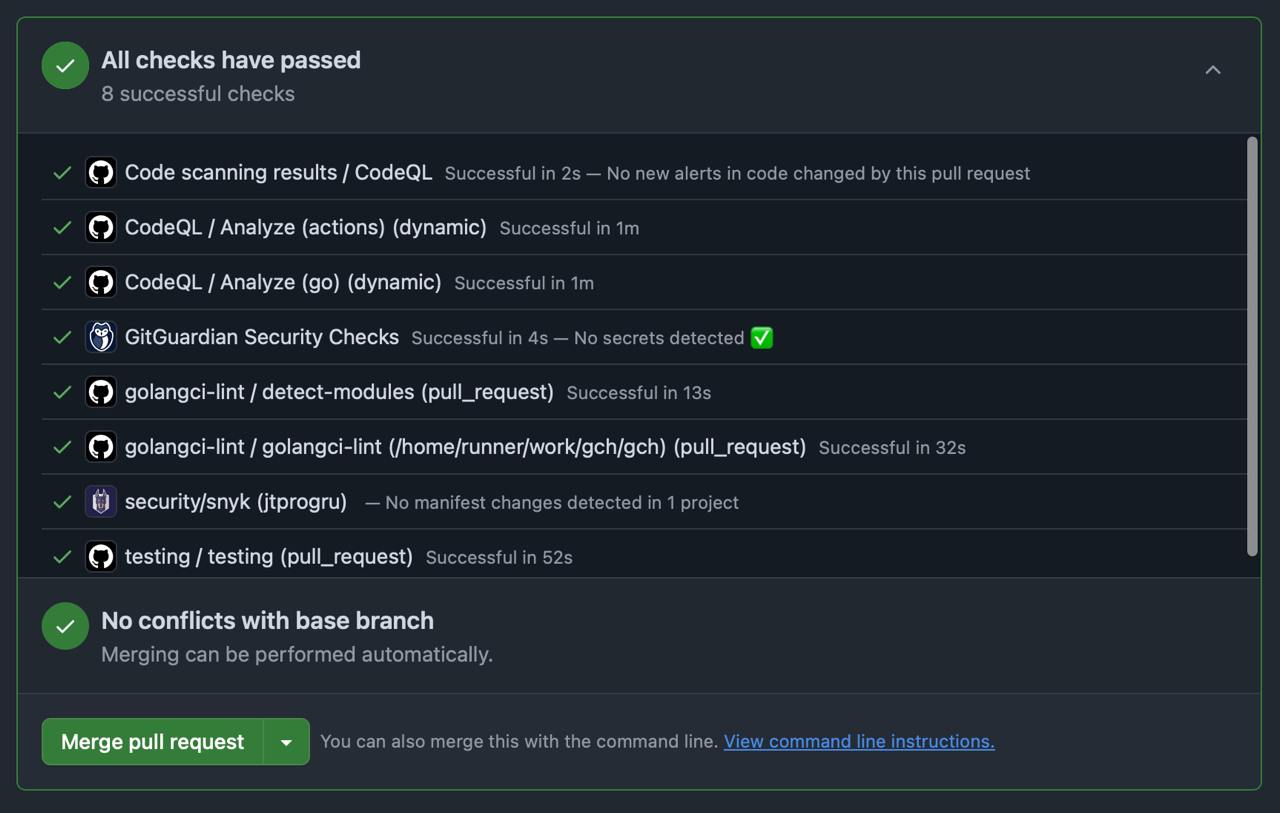The width and height of the screenshot is (1280, 813).
Task: Open security/snyk (jtprogru) check details
Action: (x=235, y=501)
